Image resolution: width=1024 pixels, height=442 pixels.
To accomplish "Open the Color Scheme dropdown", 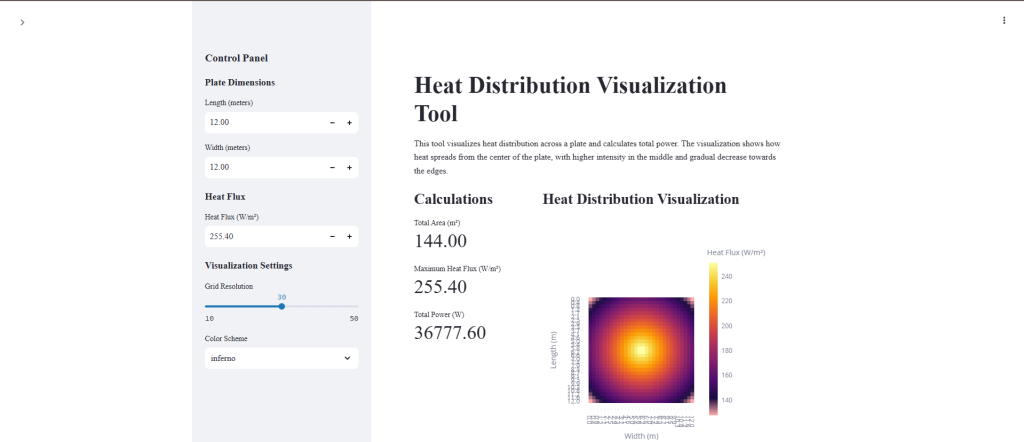I will point(270,358).
